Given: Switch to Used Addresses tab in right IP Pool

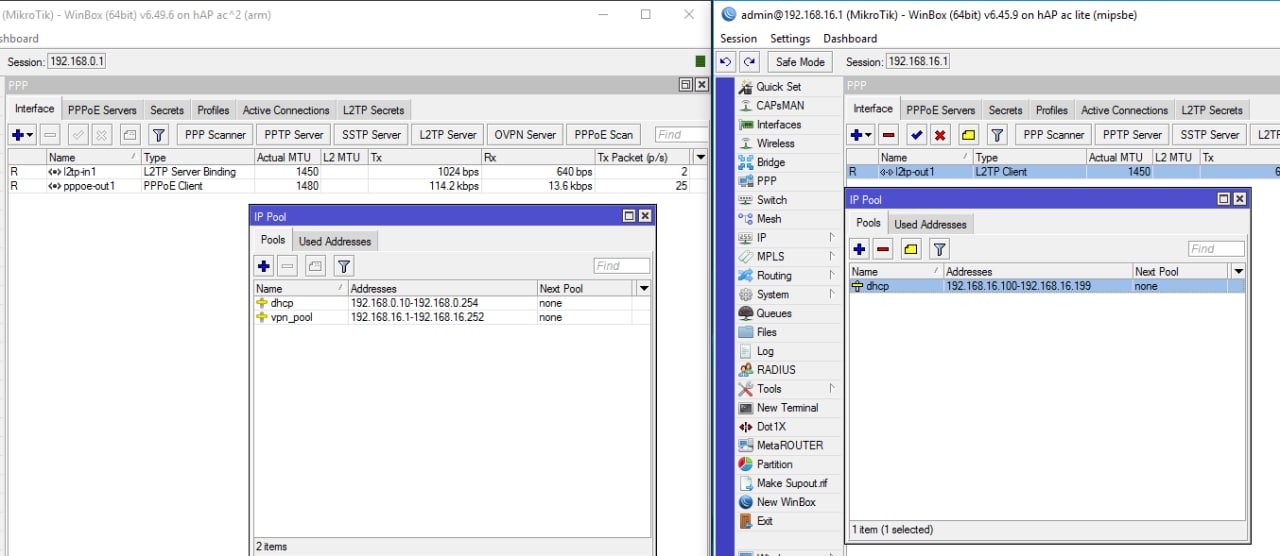Looking at the screenshot, I should click(x=930, y=224).
